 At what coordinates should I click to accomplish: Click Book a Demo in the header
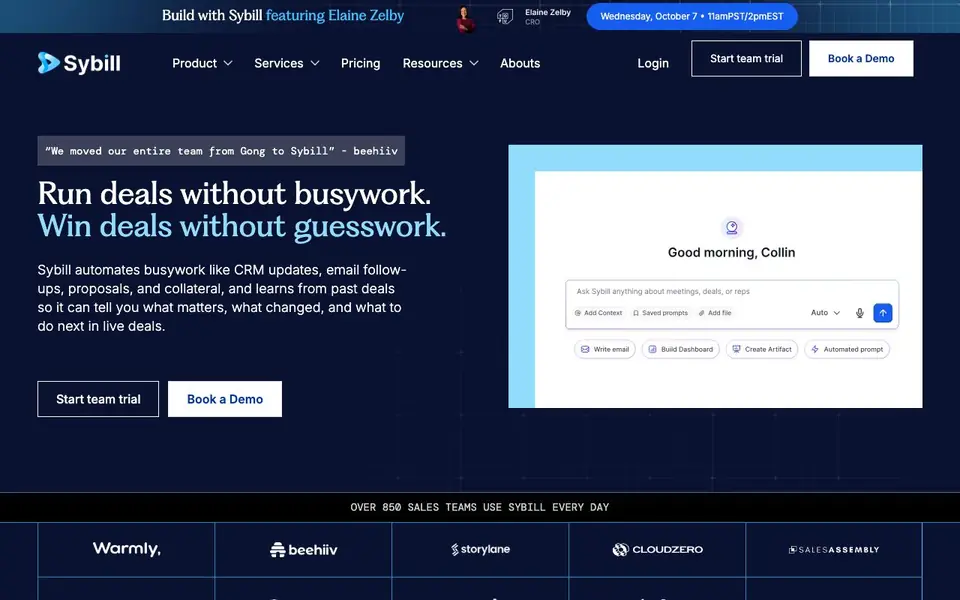[x=861, y=59]
